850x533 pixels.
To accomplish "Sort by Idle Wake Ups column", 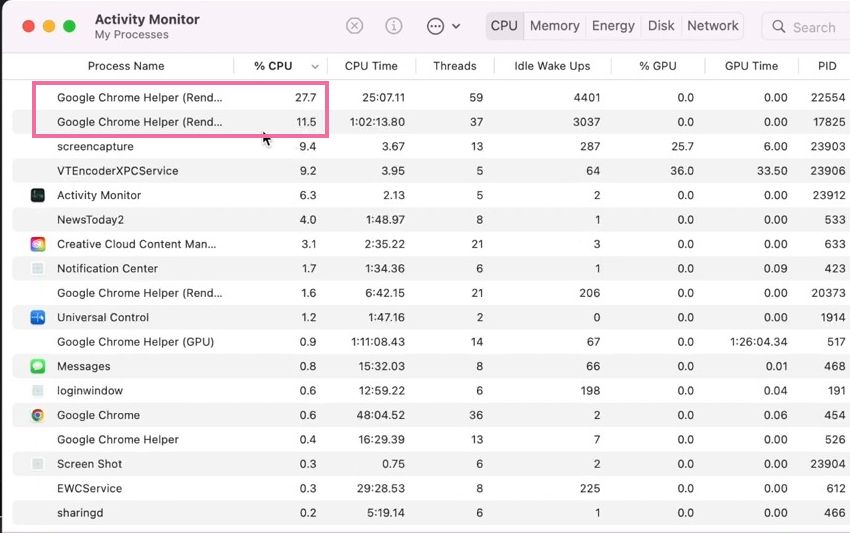I will (552, 66).
